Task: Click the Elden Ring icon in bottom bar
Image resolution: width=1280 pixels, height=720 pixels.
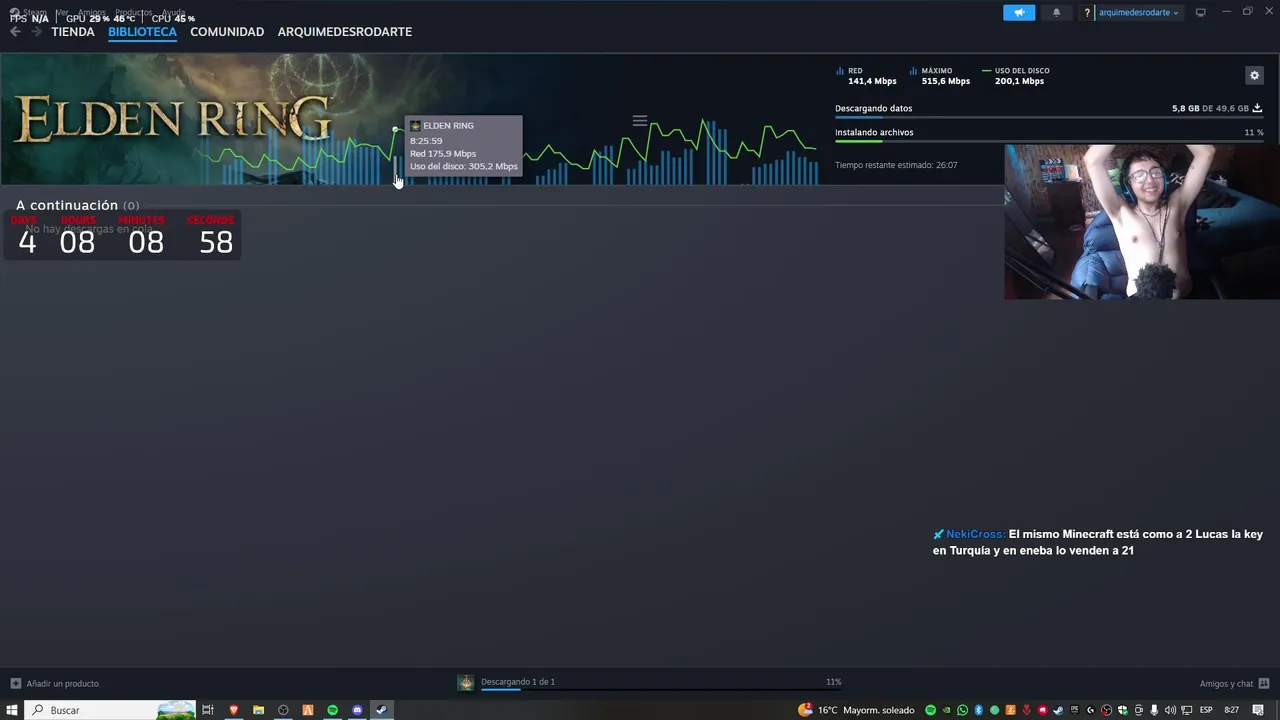Action: tap(466, 683)
